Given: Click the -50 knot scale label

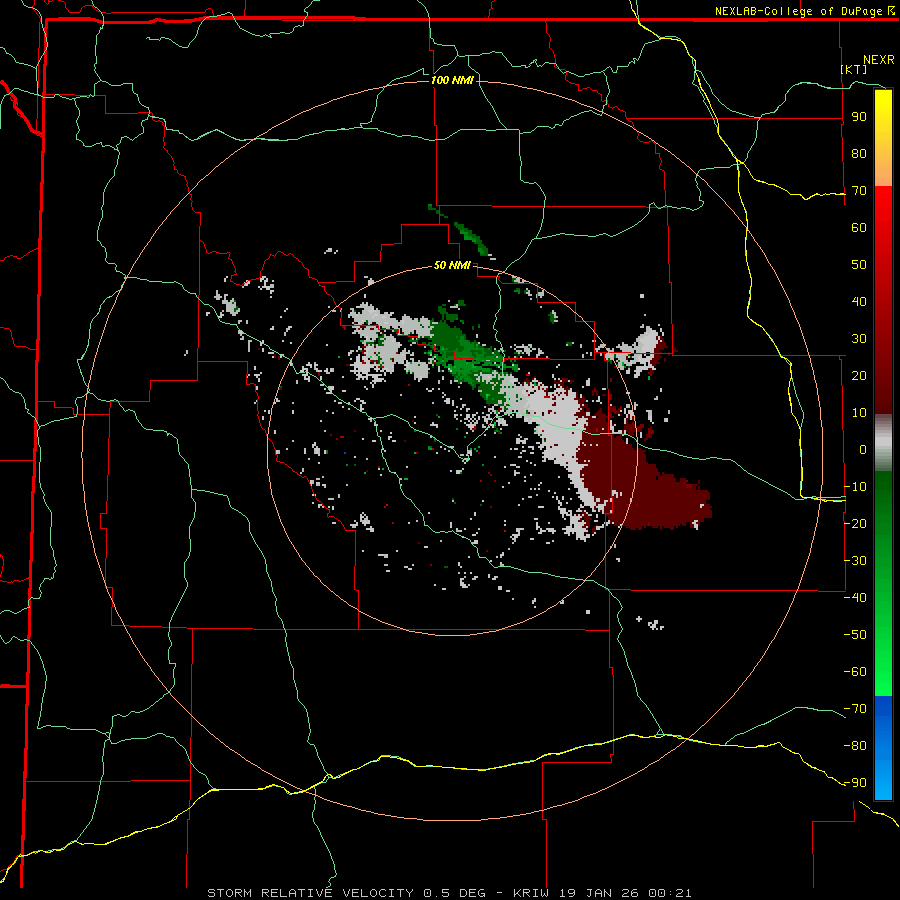Looking at the screenshot, I should point(855,635).
